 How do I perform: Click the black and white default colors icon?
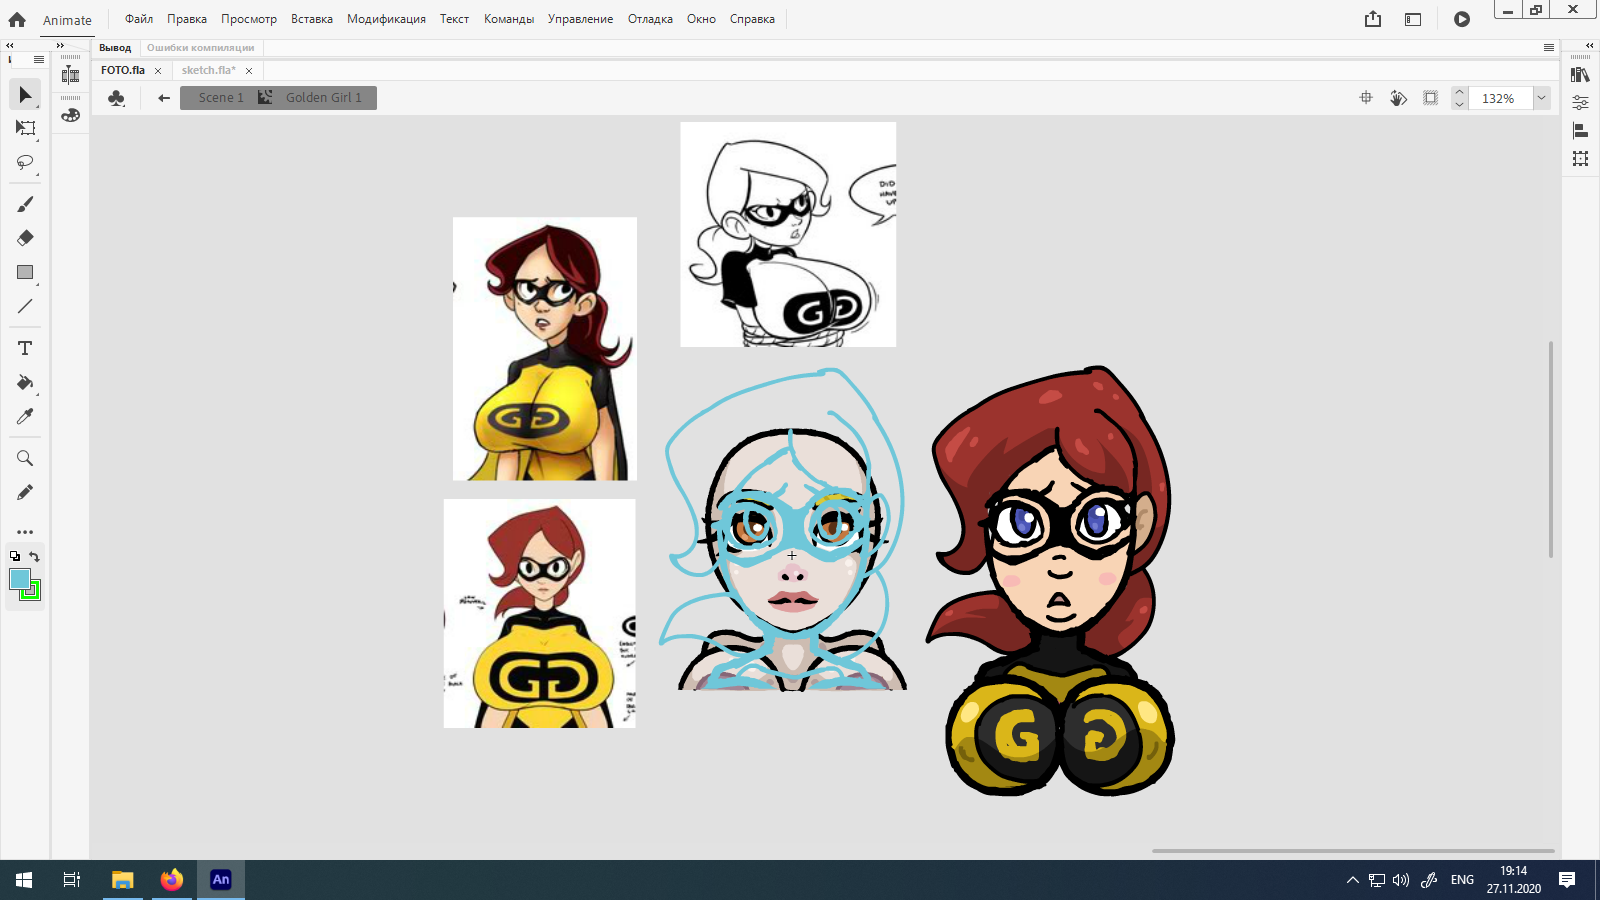tap(15, 556)
